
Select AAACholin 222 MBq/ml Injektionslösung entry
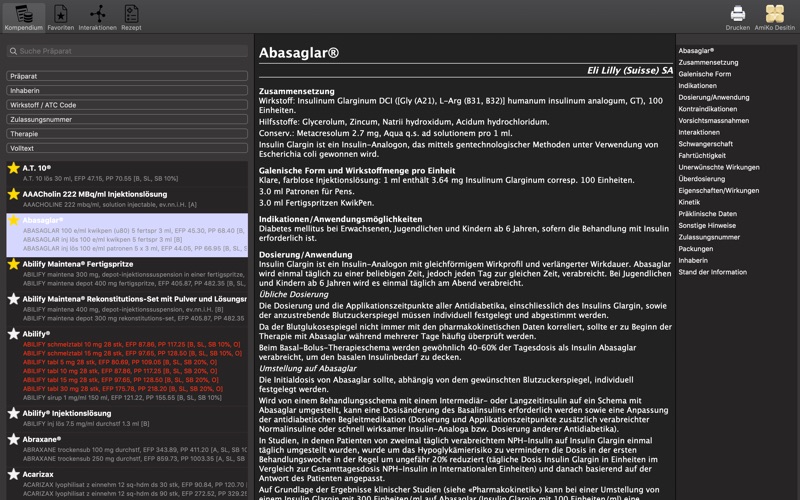(x=127, y=199)
